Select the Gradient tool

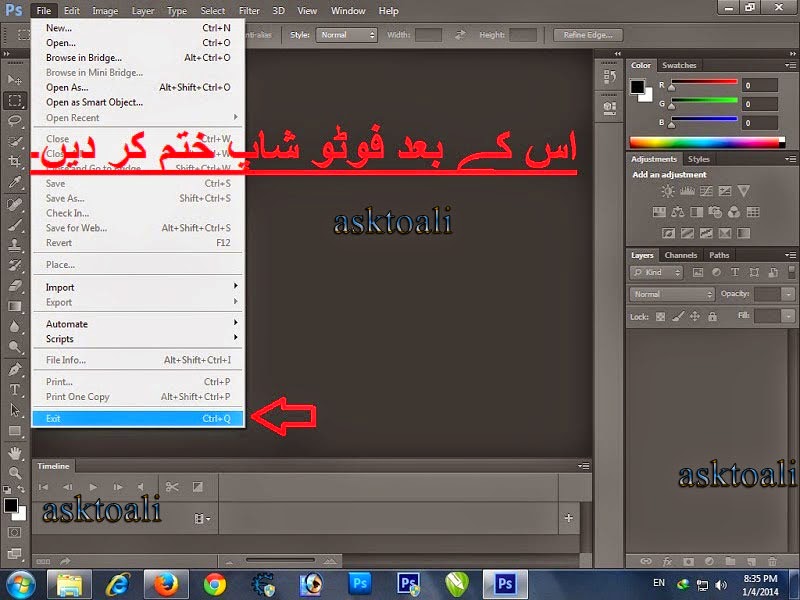(15, 306)
